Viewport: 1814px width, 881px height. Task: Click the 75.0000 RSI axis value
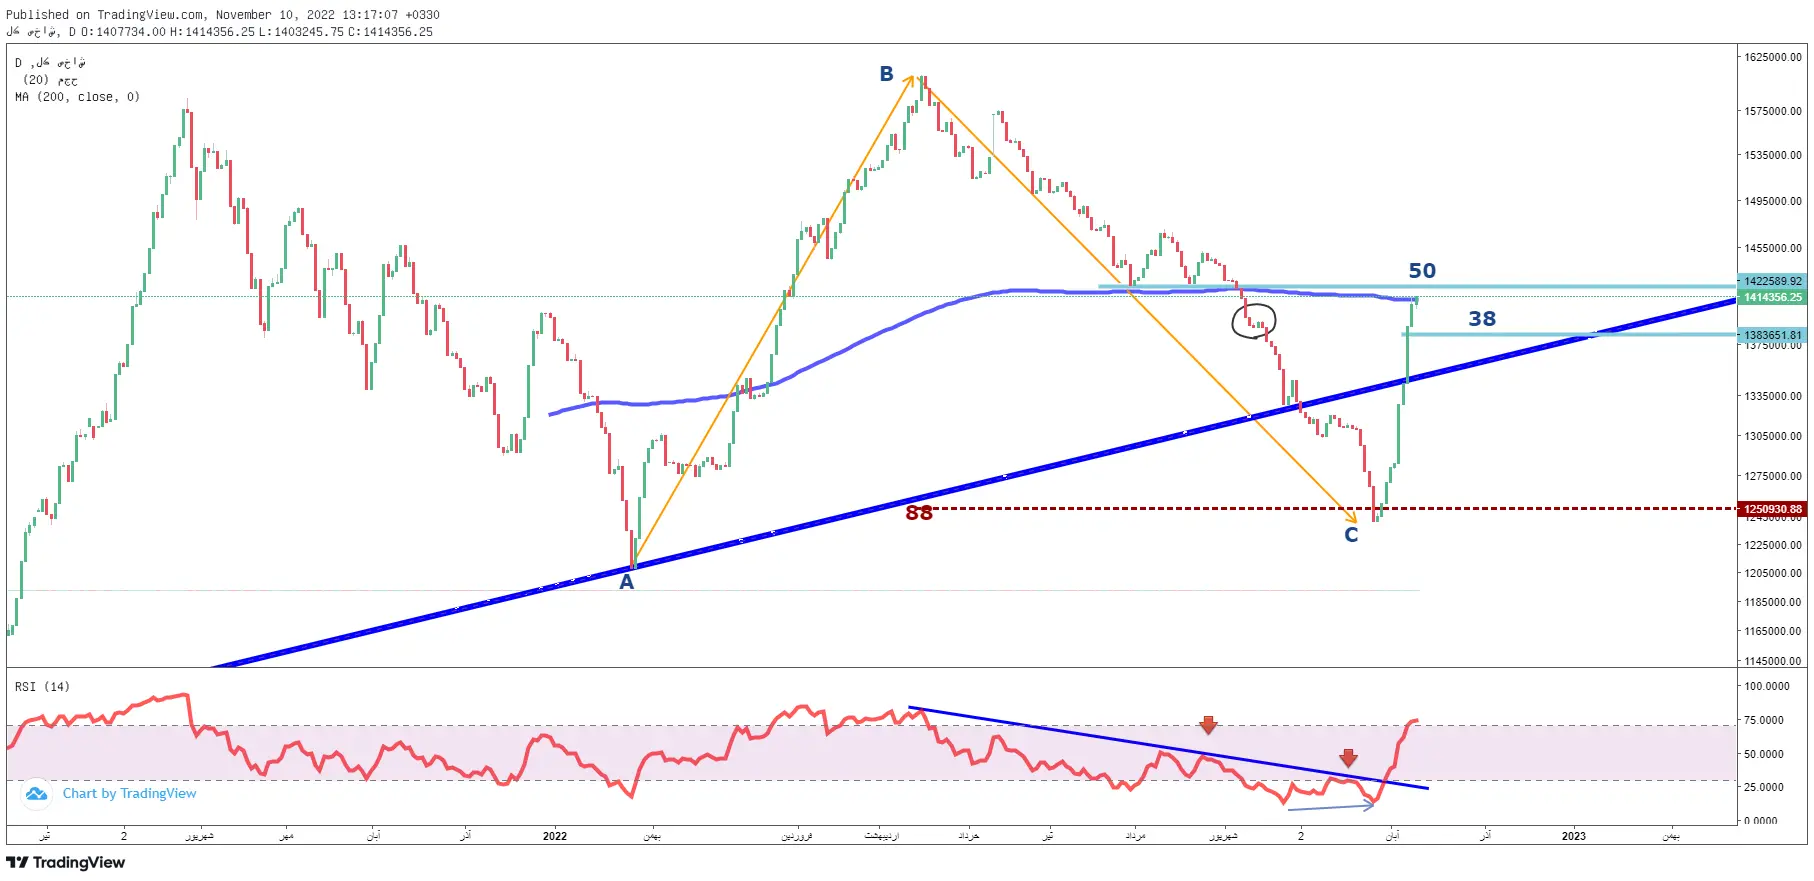[1764, 720]
